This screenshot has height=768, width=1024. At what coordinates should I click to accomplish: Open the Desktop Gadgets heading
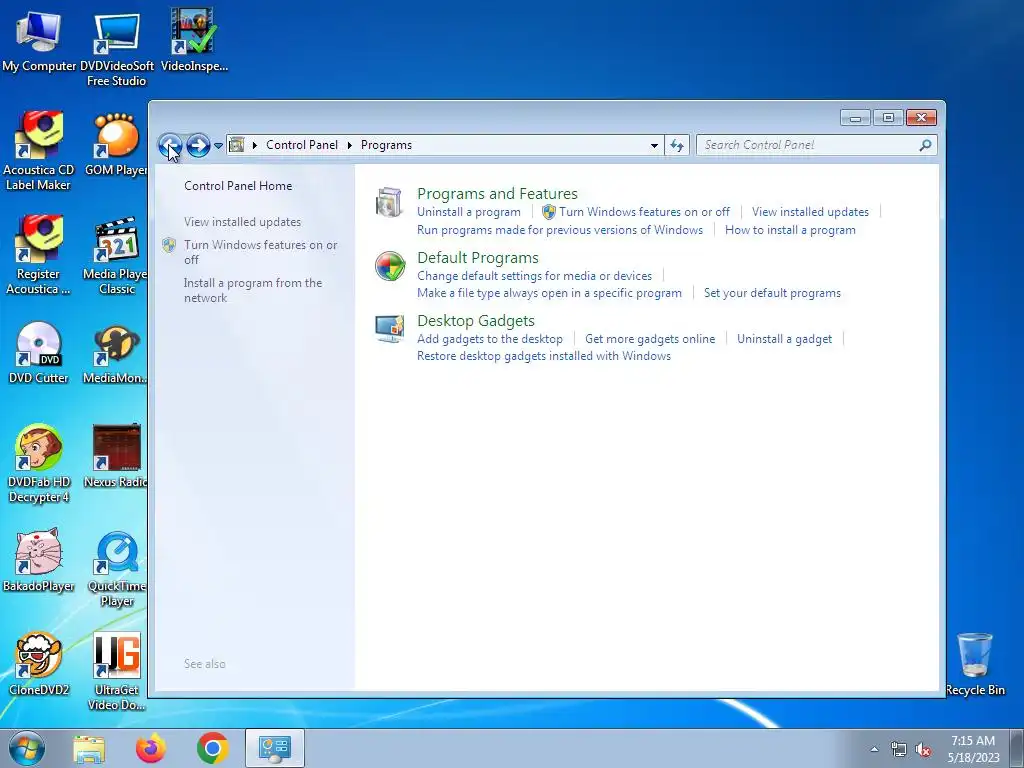[x=475, y=321]
